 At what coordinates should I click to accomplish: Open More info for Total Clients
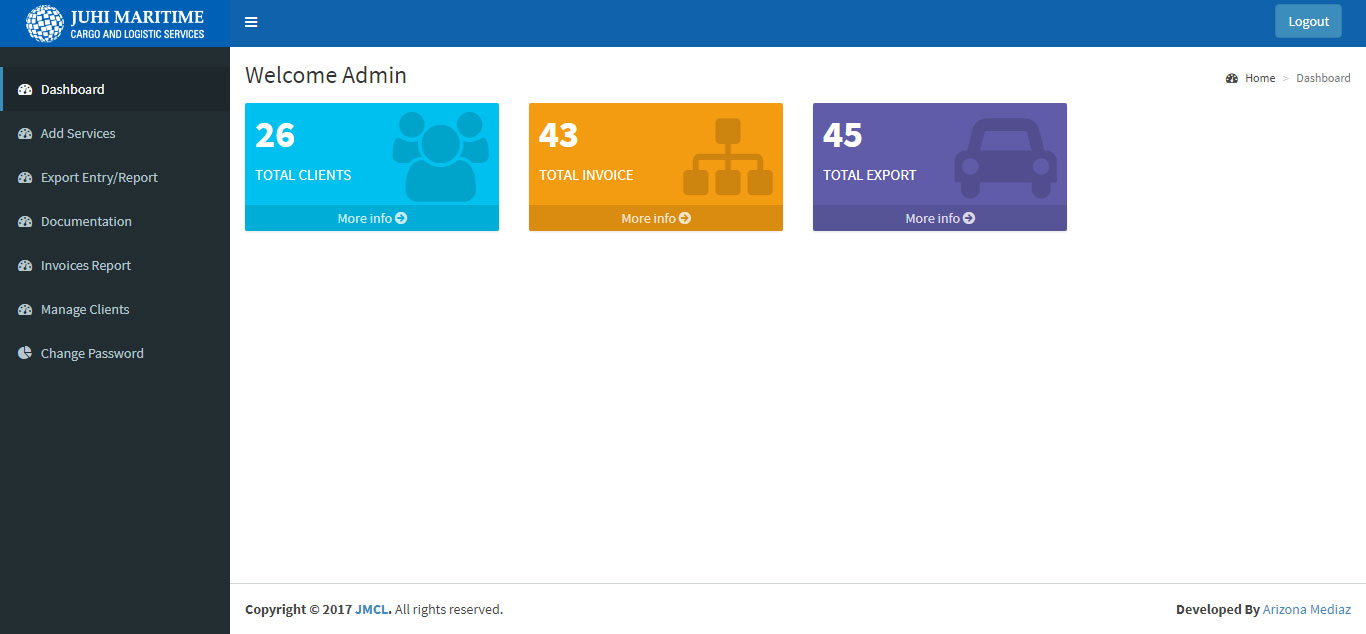[372, 218]
